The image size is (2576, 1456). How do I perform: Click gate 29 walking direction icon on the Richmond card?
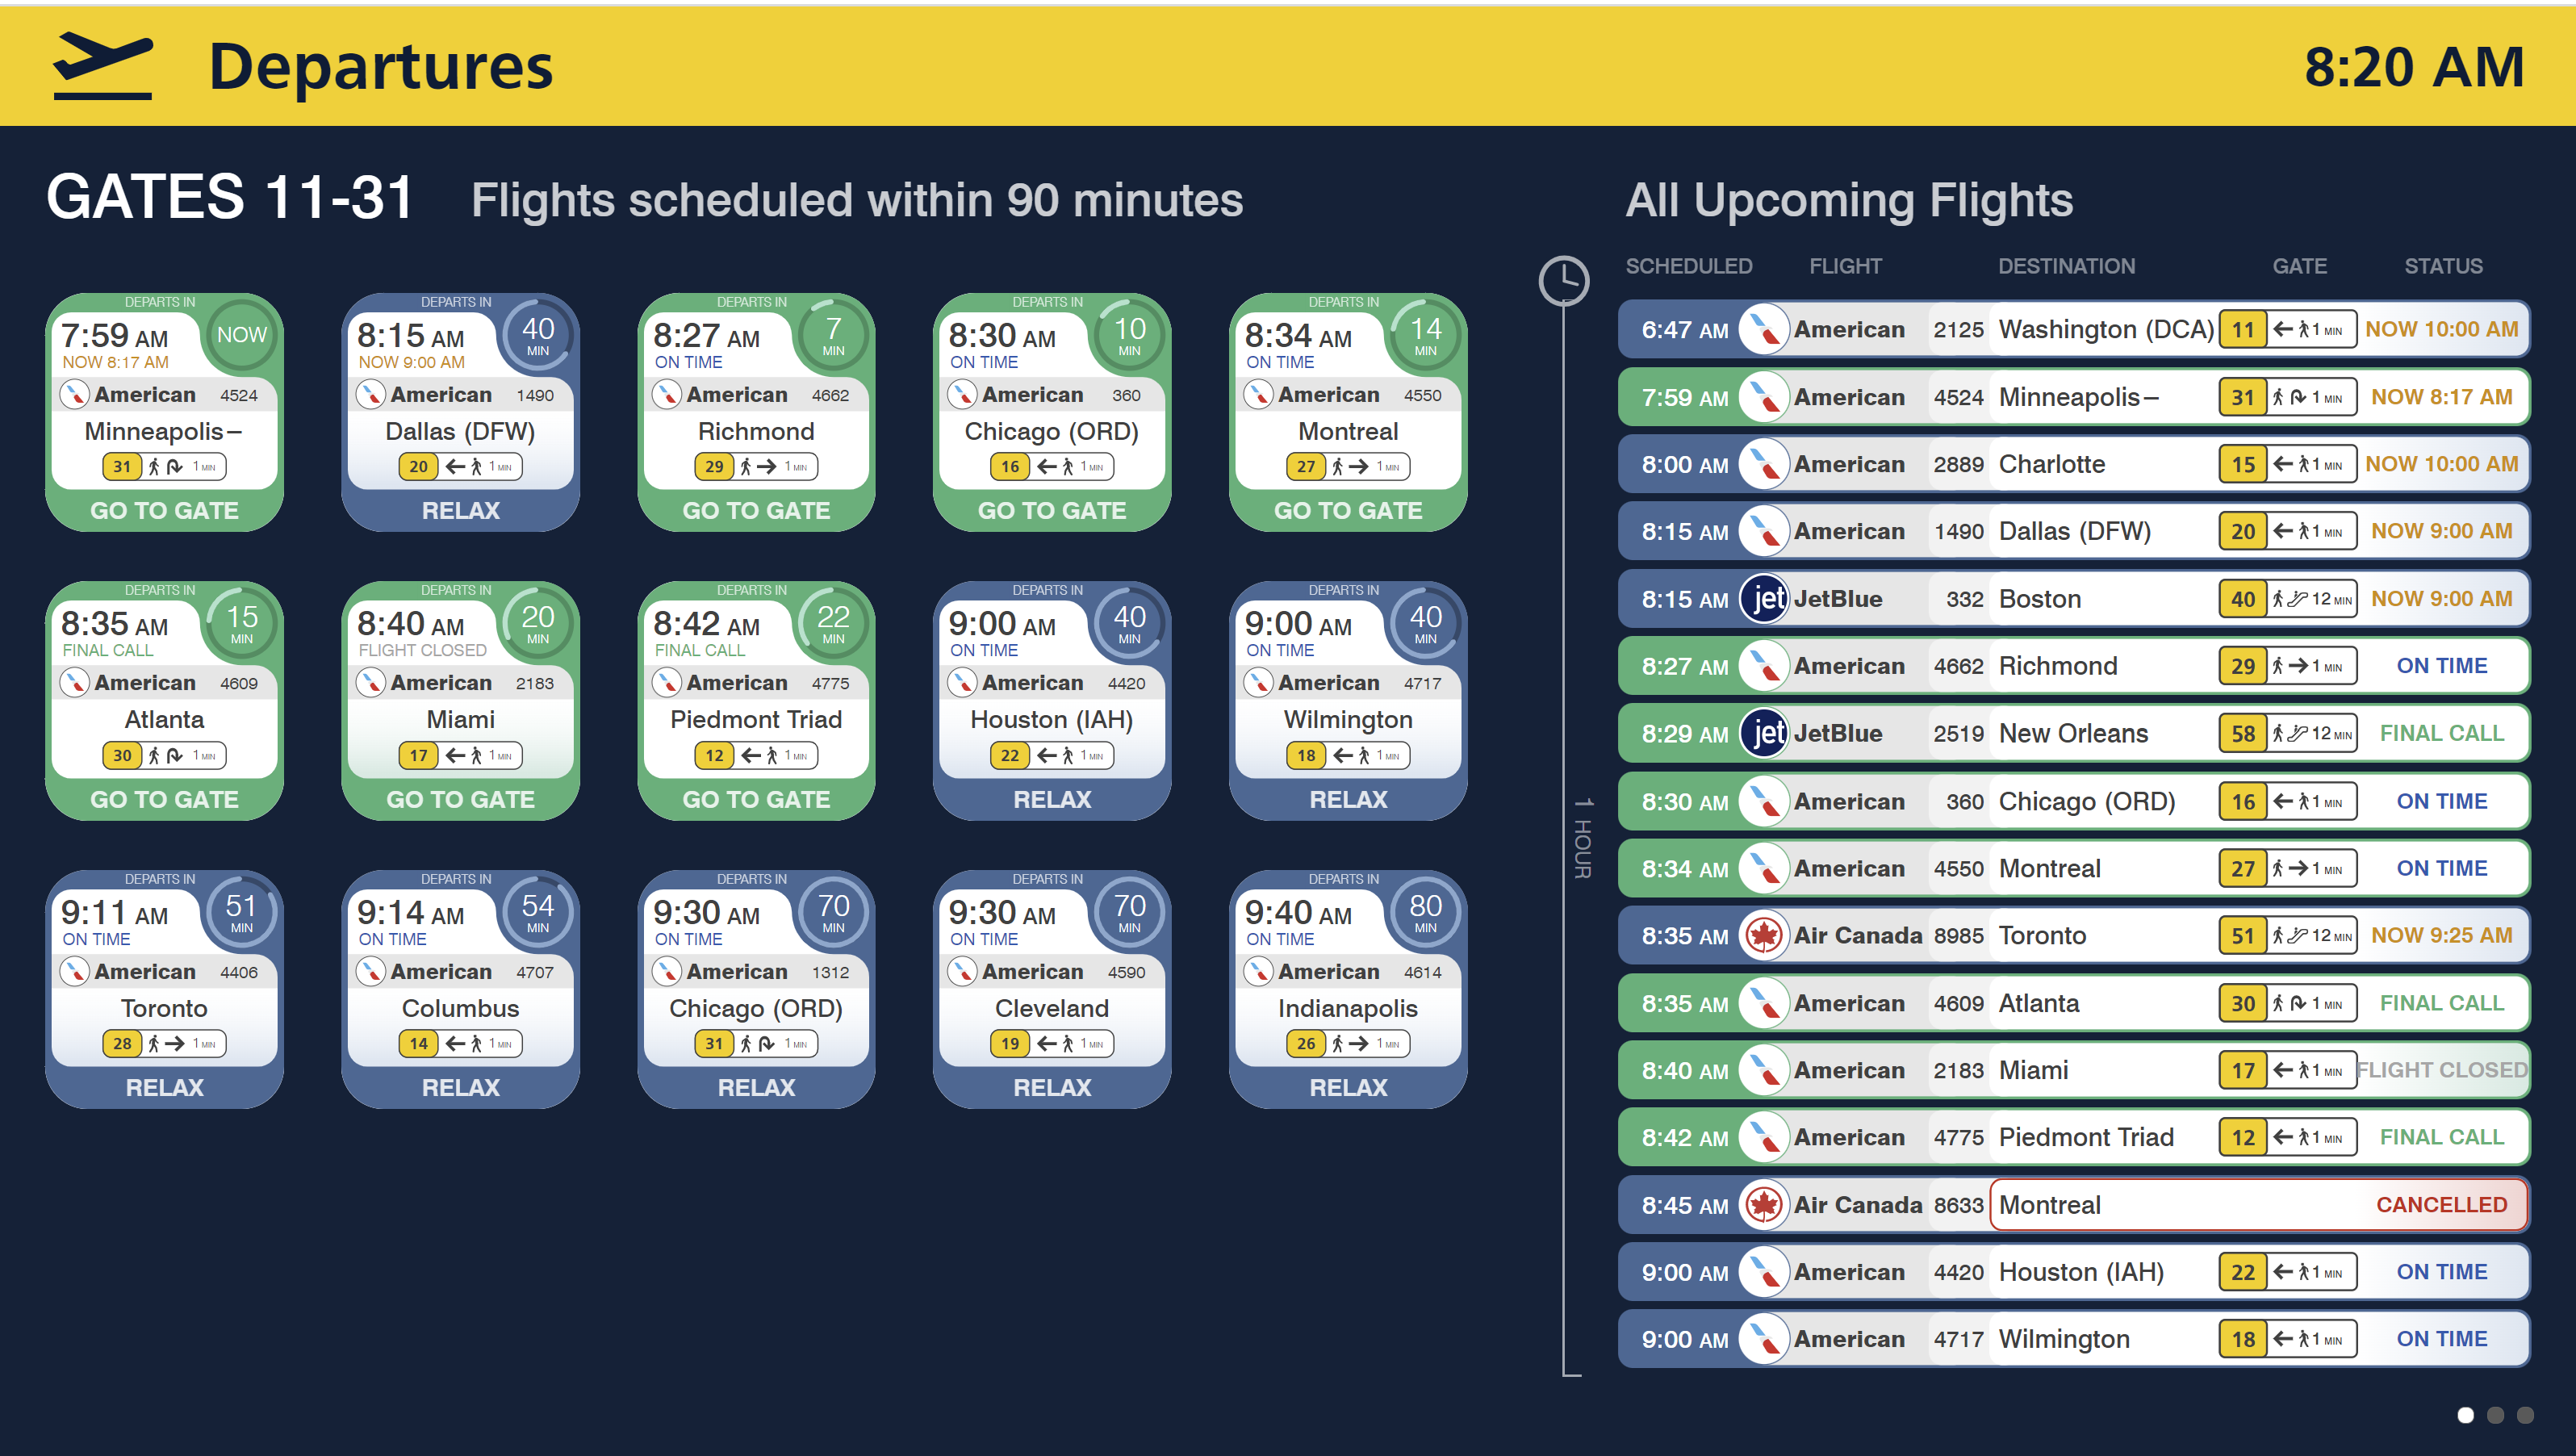tap(757, 467)
